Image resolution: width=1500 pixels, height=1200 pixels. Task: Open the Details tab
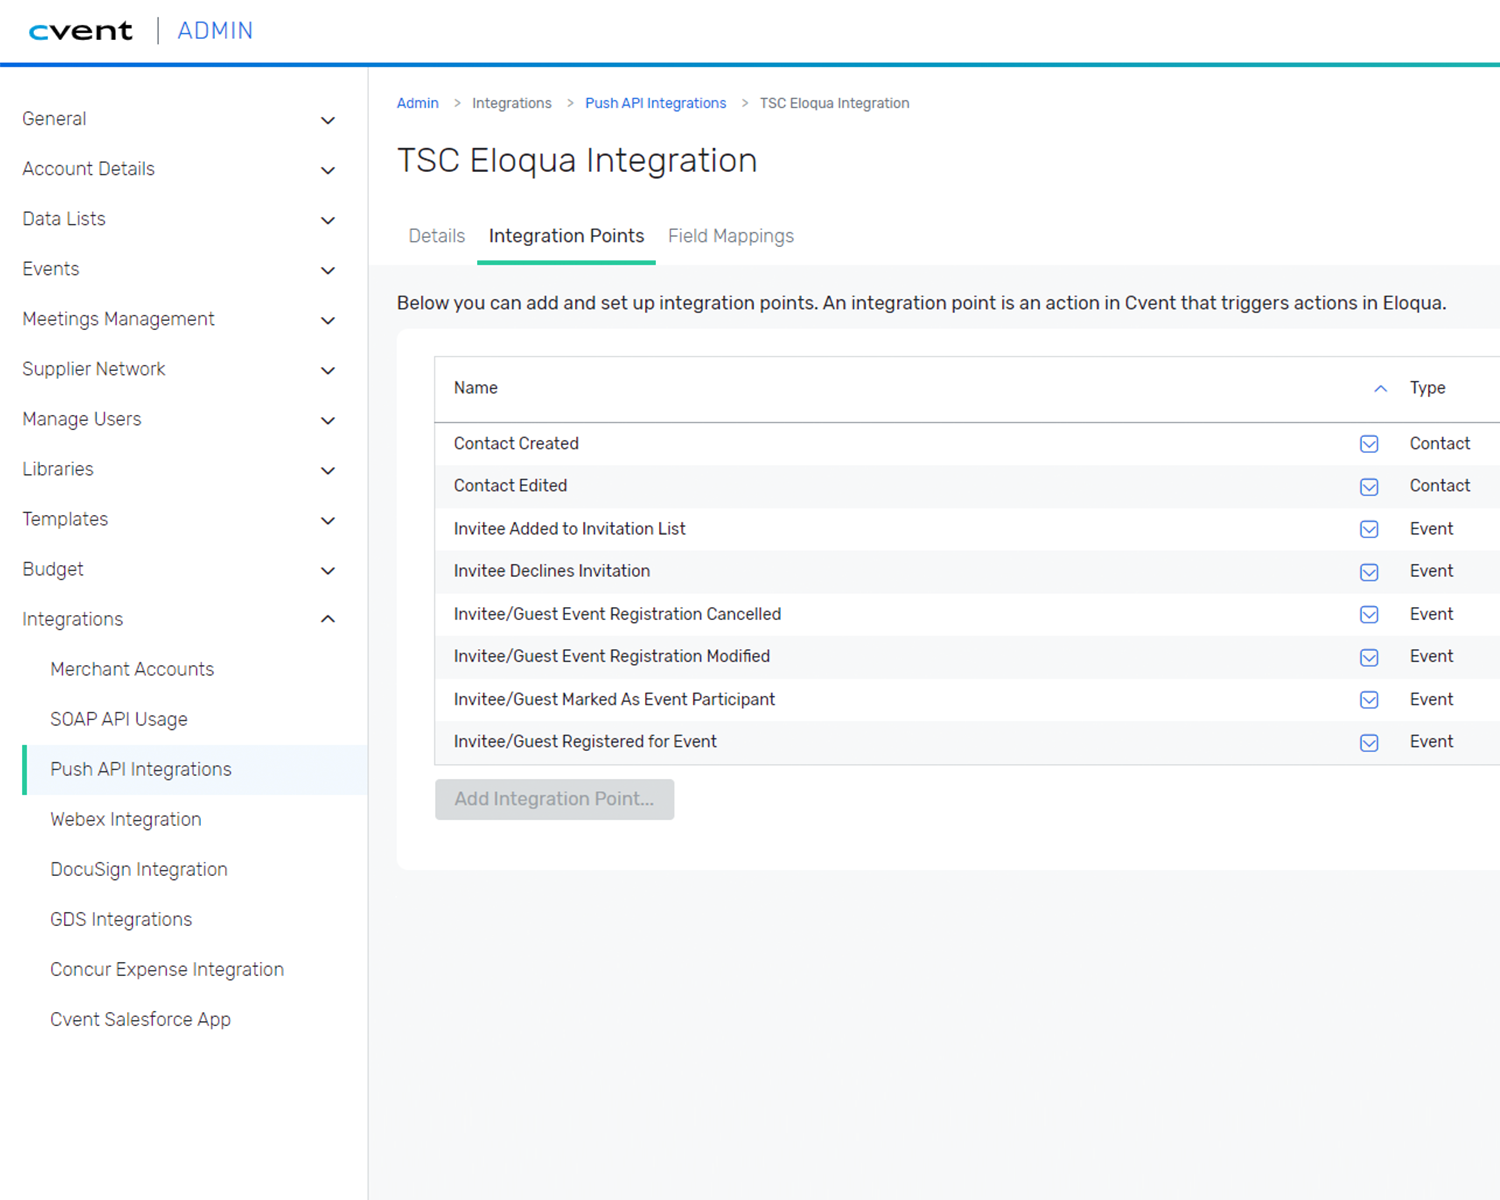pos(436,236)
